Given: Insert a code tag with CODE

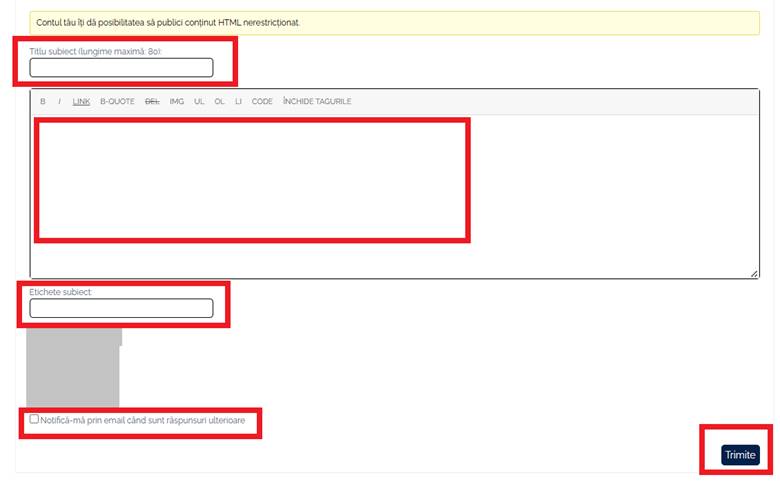Looking at the screenshot, I should 262,102.
